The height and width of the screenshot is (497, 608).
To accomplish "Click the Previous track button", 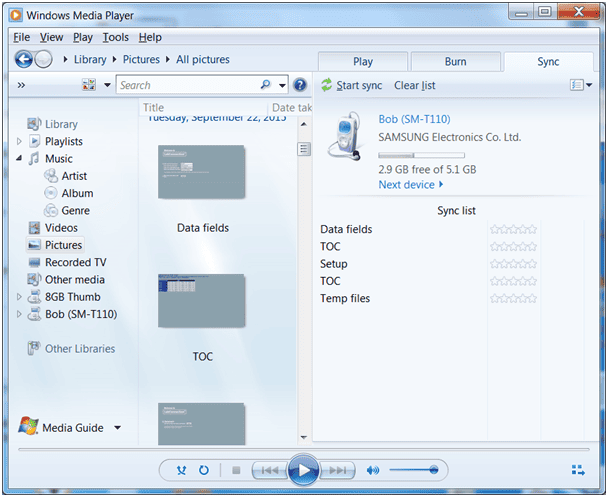I will point(270,470).
